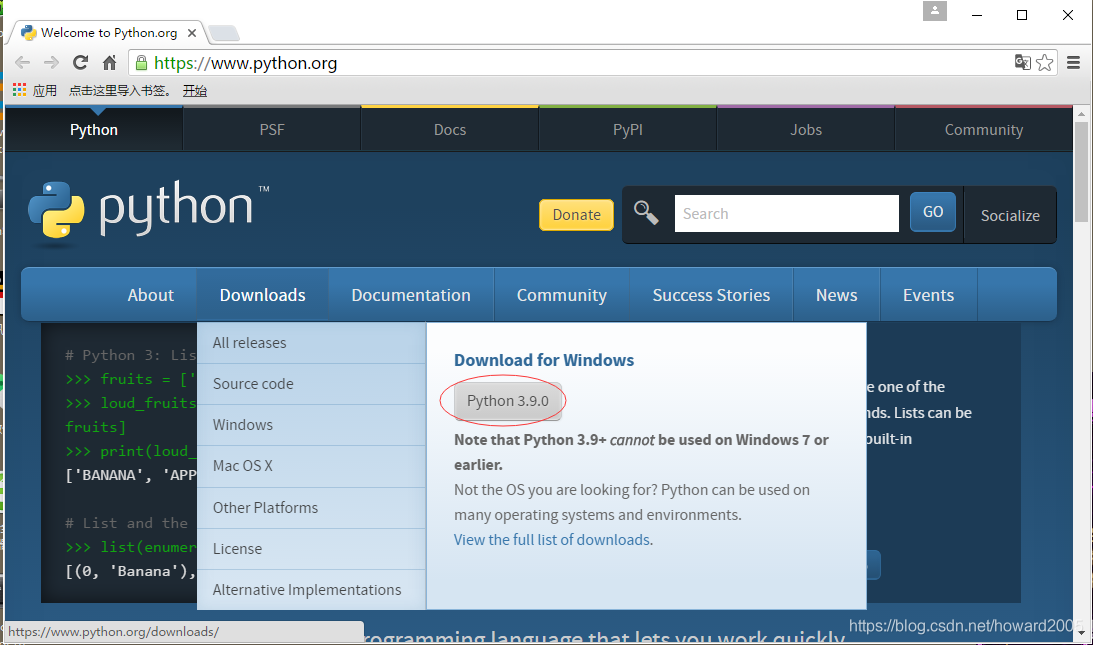The image size is (1093, 645).
Task: Open the translate page icon in address bar
Action: click(1022, 63)
